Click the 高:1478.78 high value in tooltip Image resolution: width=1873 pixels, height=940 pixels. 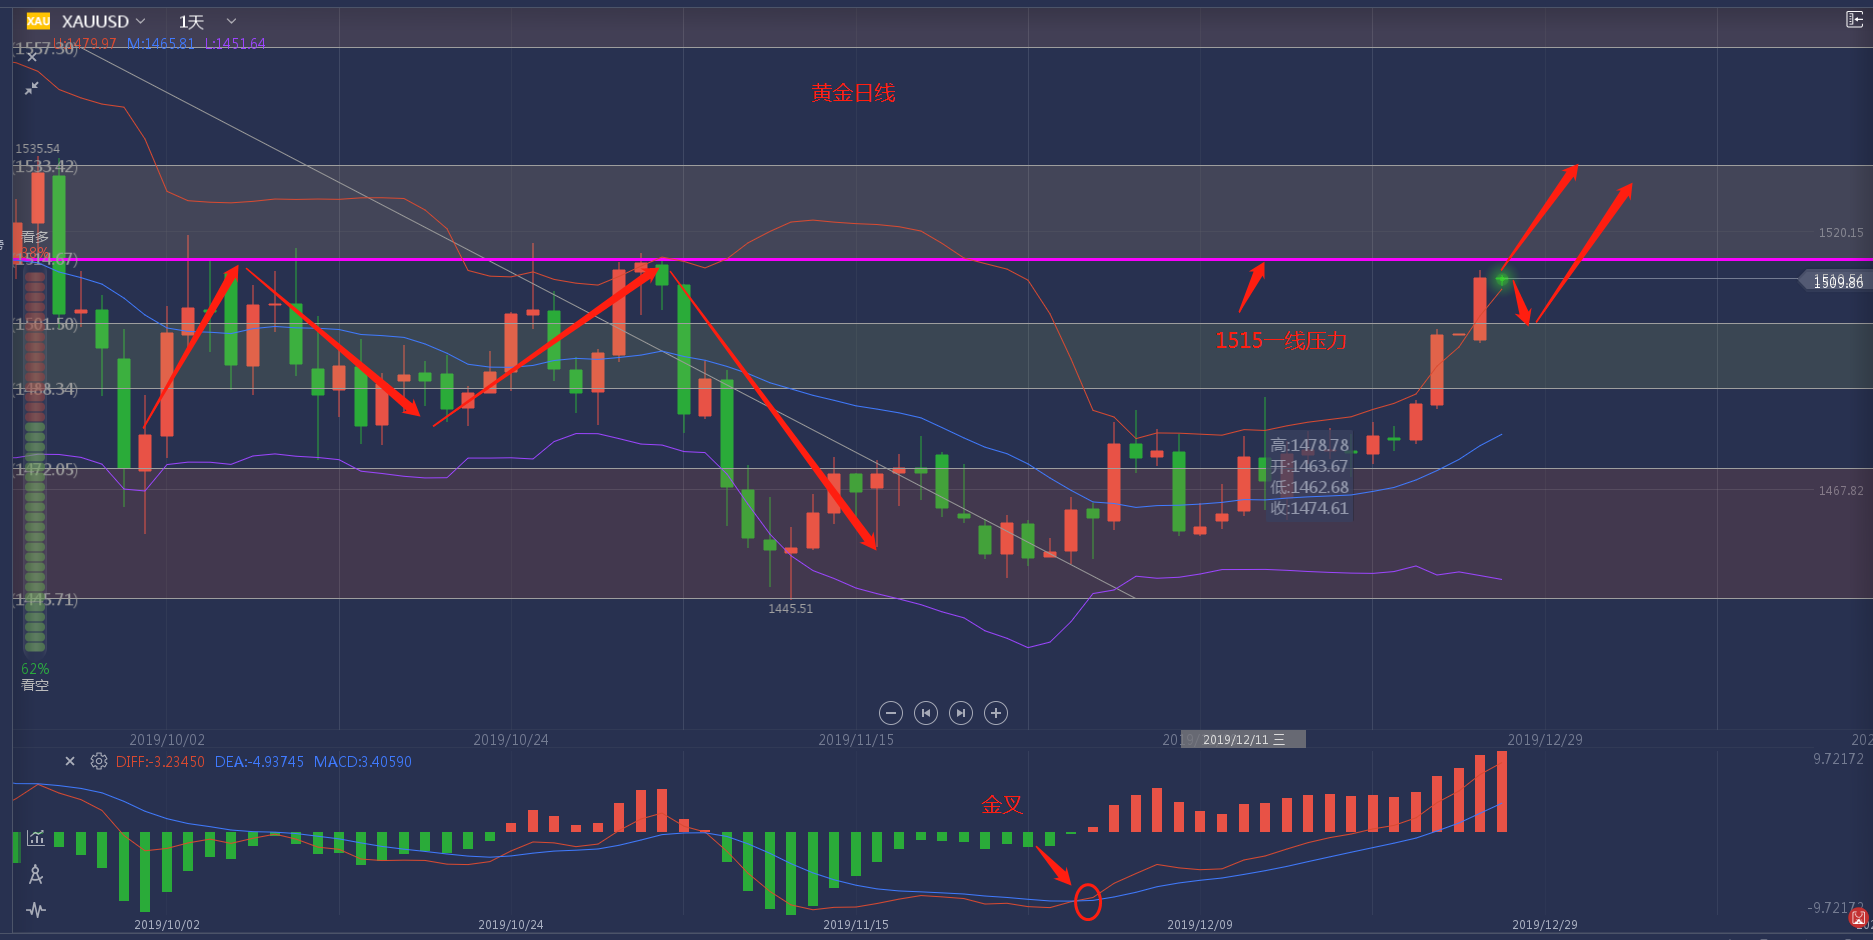1309,445
